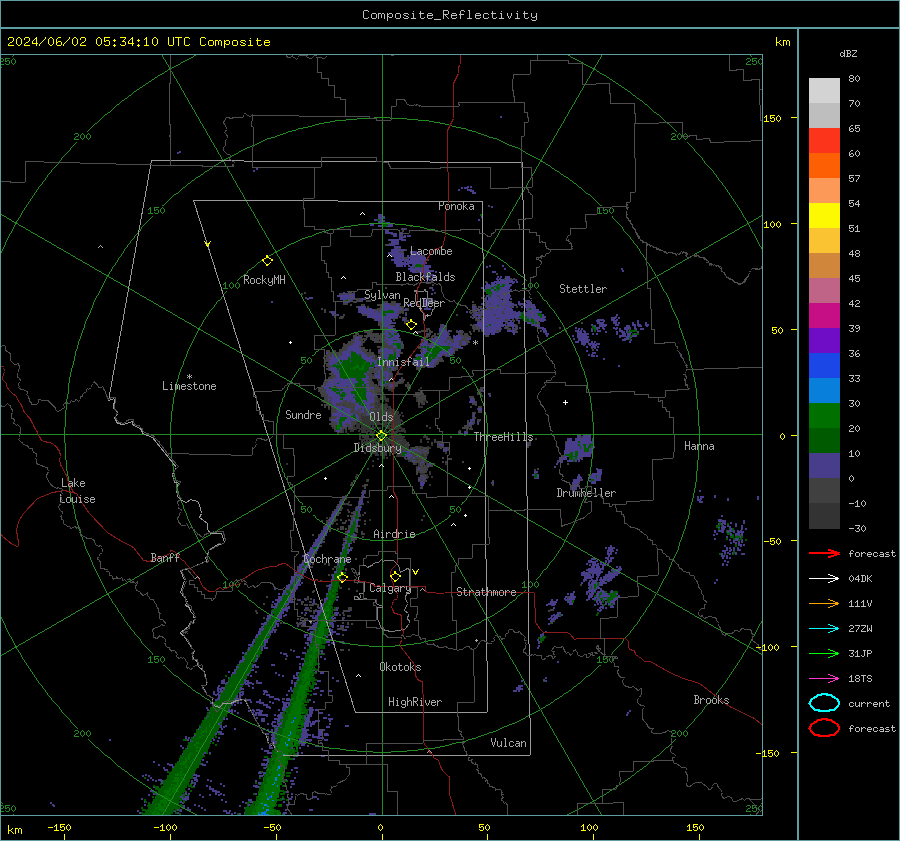Click the yellow diamond marker above Calgary
900x841 pixels.
[x=395, y=576]
